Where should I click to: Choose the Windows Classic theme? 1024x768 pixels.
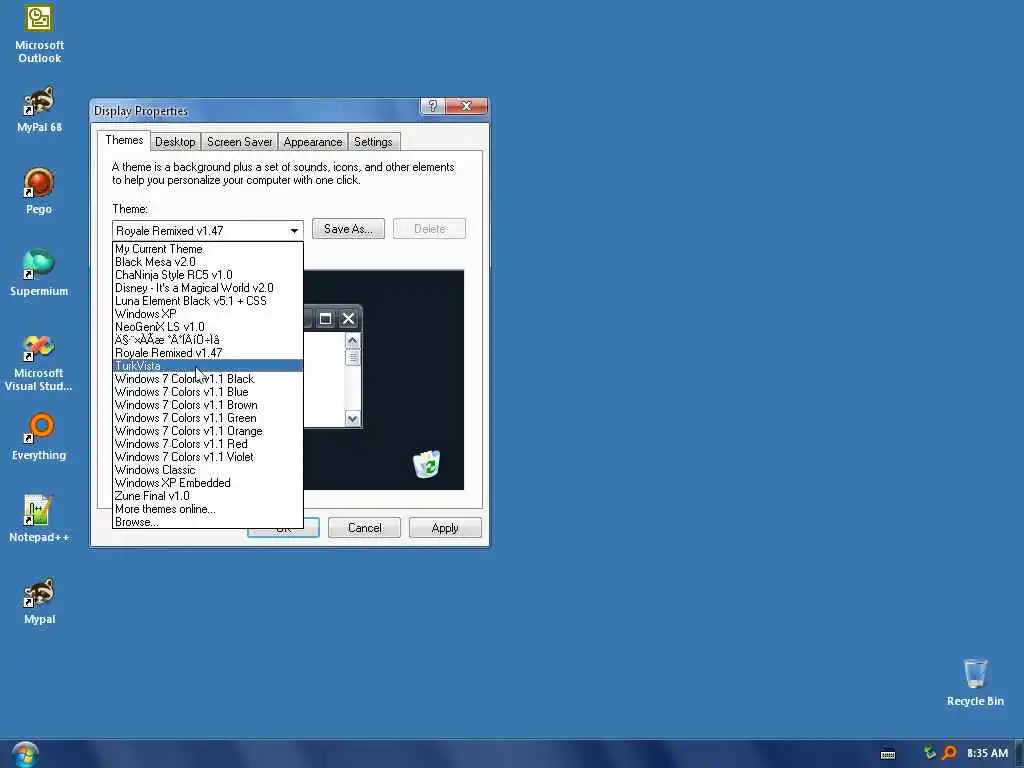click(208, 470)
